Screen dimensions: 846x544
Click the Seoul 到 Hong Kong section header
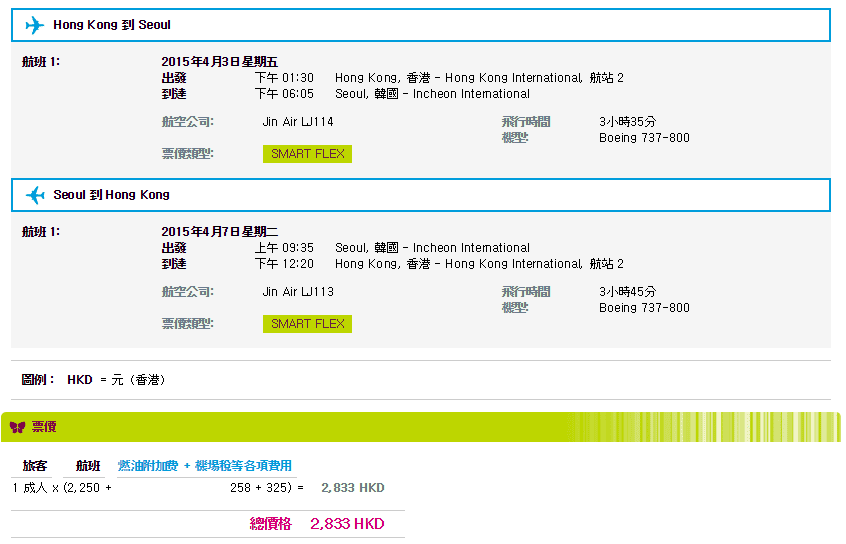111,195
